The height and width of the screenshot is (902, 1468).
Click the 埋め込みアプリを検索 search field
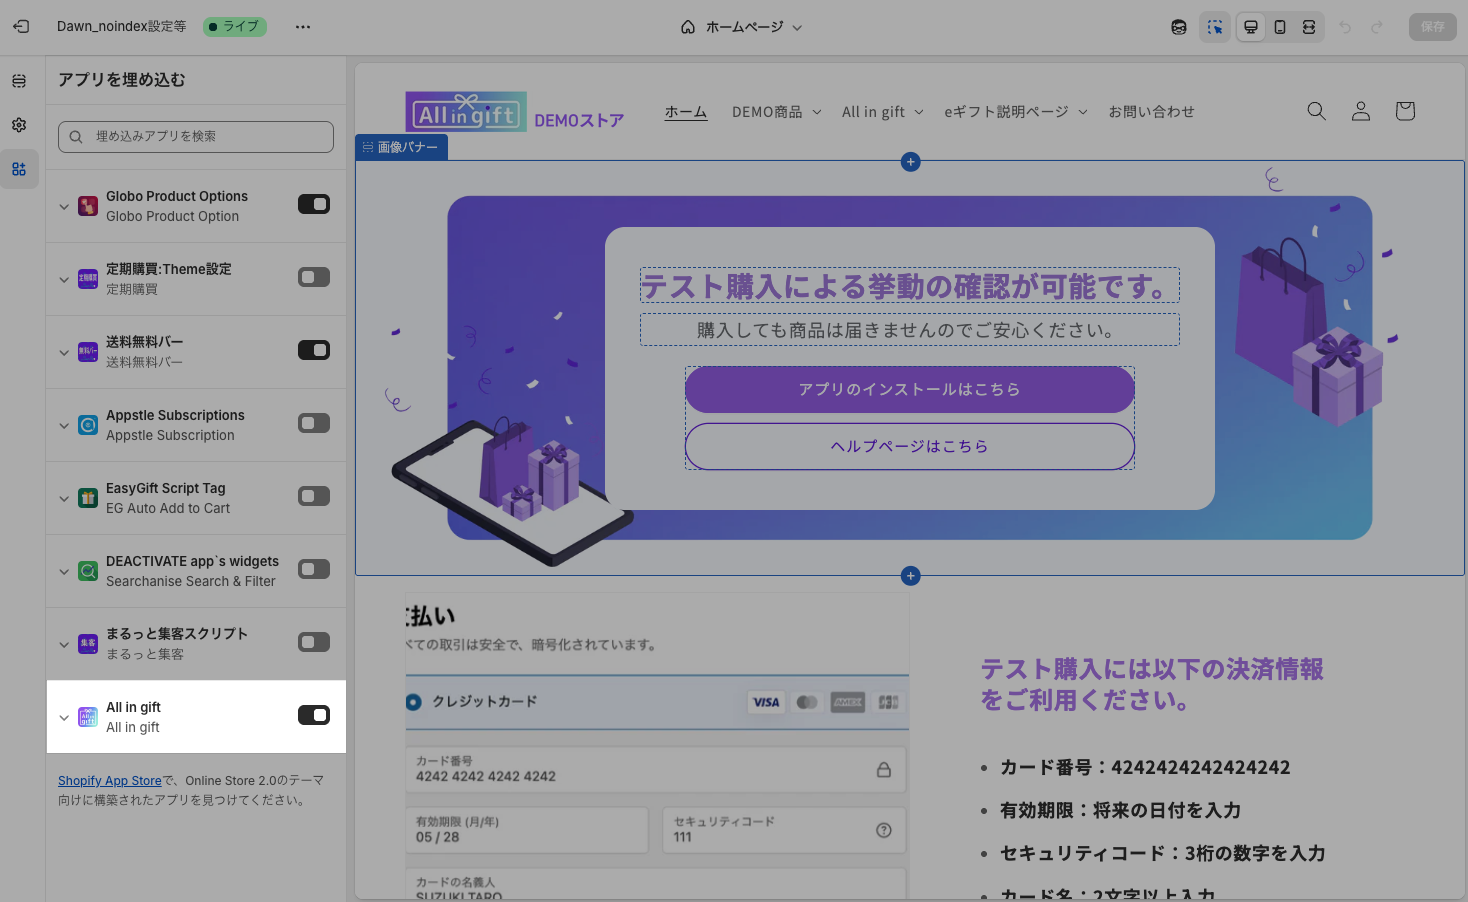tap(196, 137)
